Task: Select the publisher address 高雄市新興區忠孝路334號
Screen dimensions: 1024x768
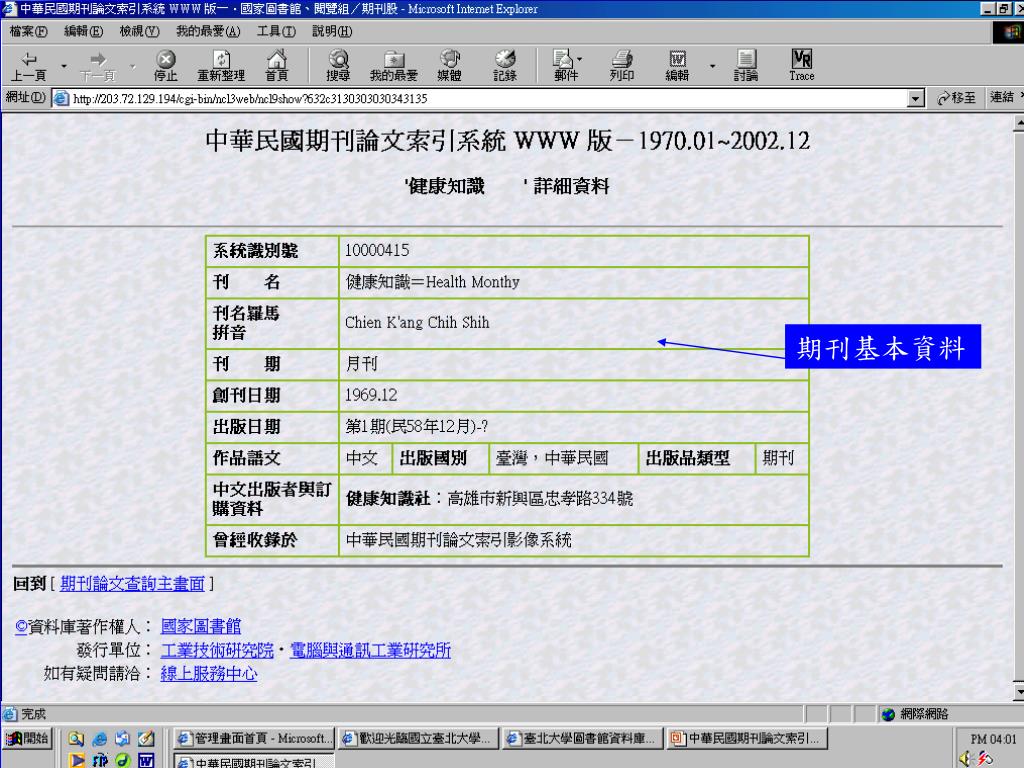Action: pos(540,499)
